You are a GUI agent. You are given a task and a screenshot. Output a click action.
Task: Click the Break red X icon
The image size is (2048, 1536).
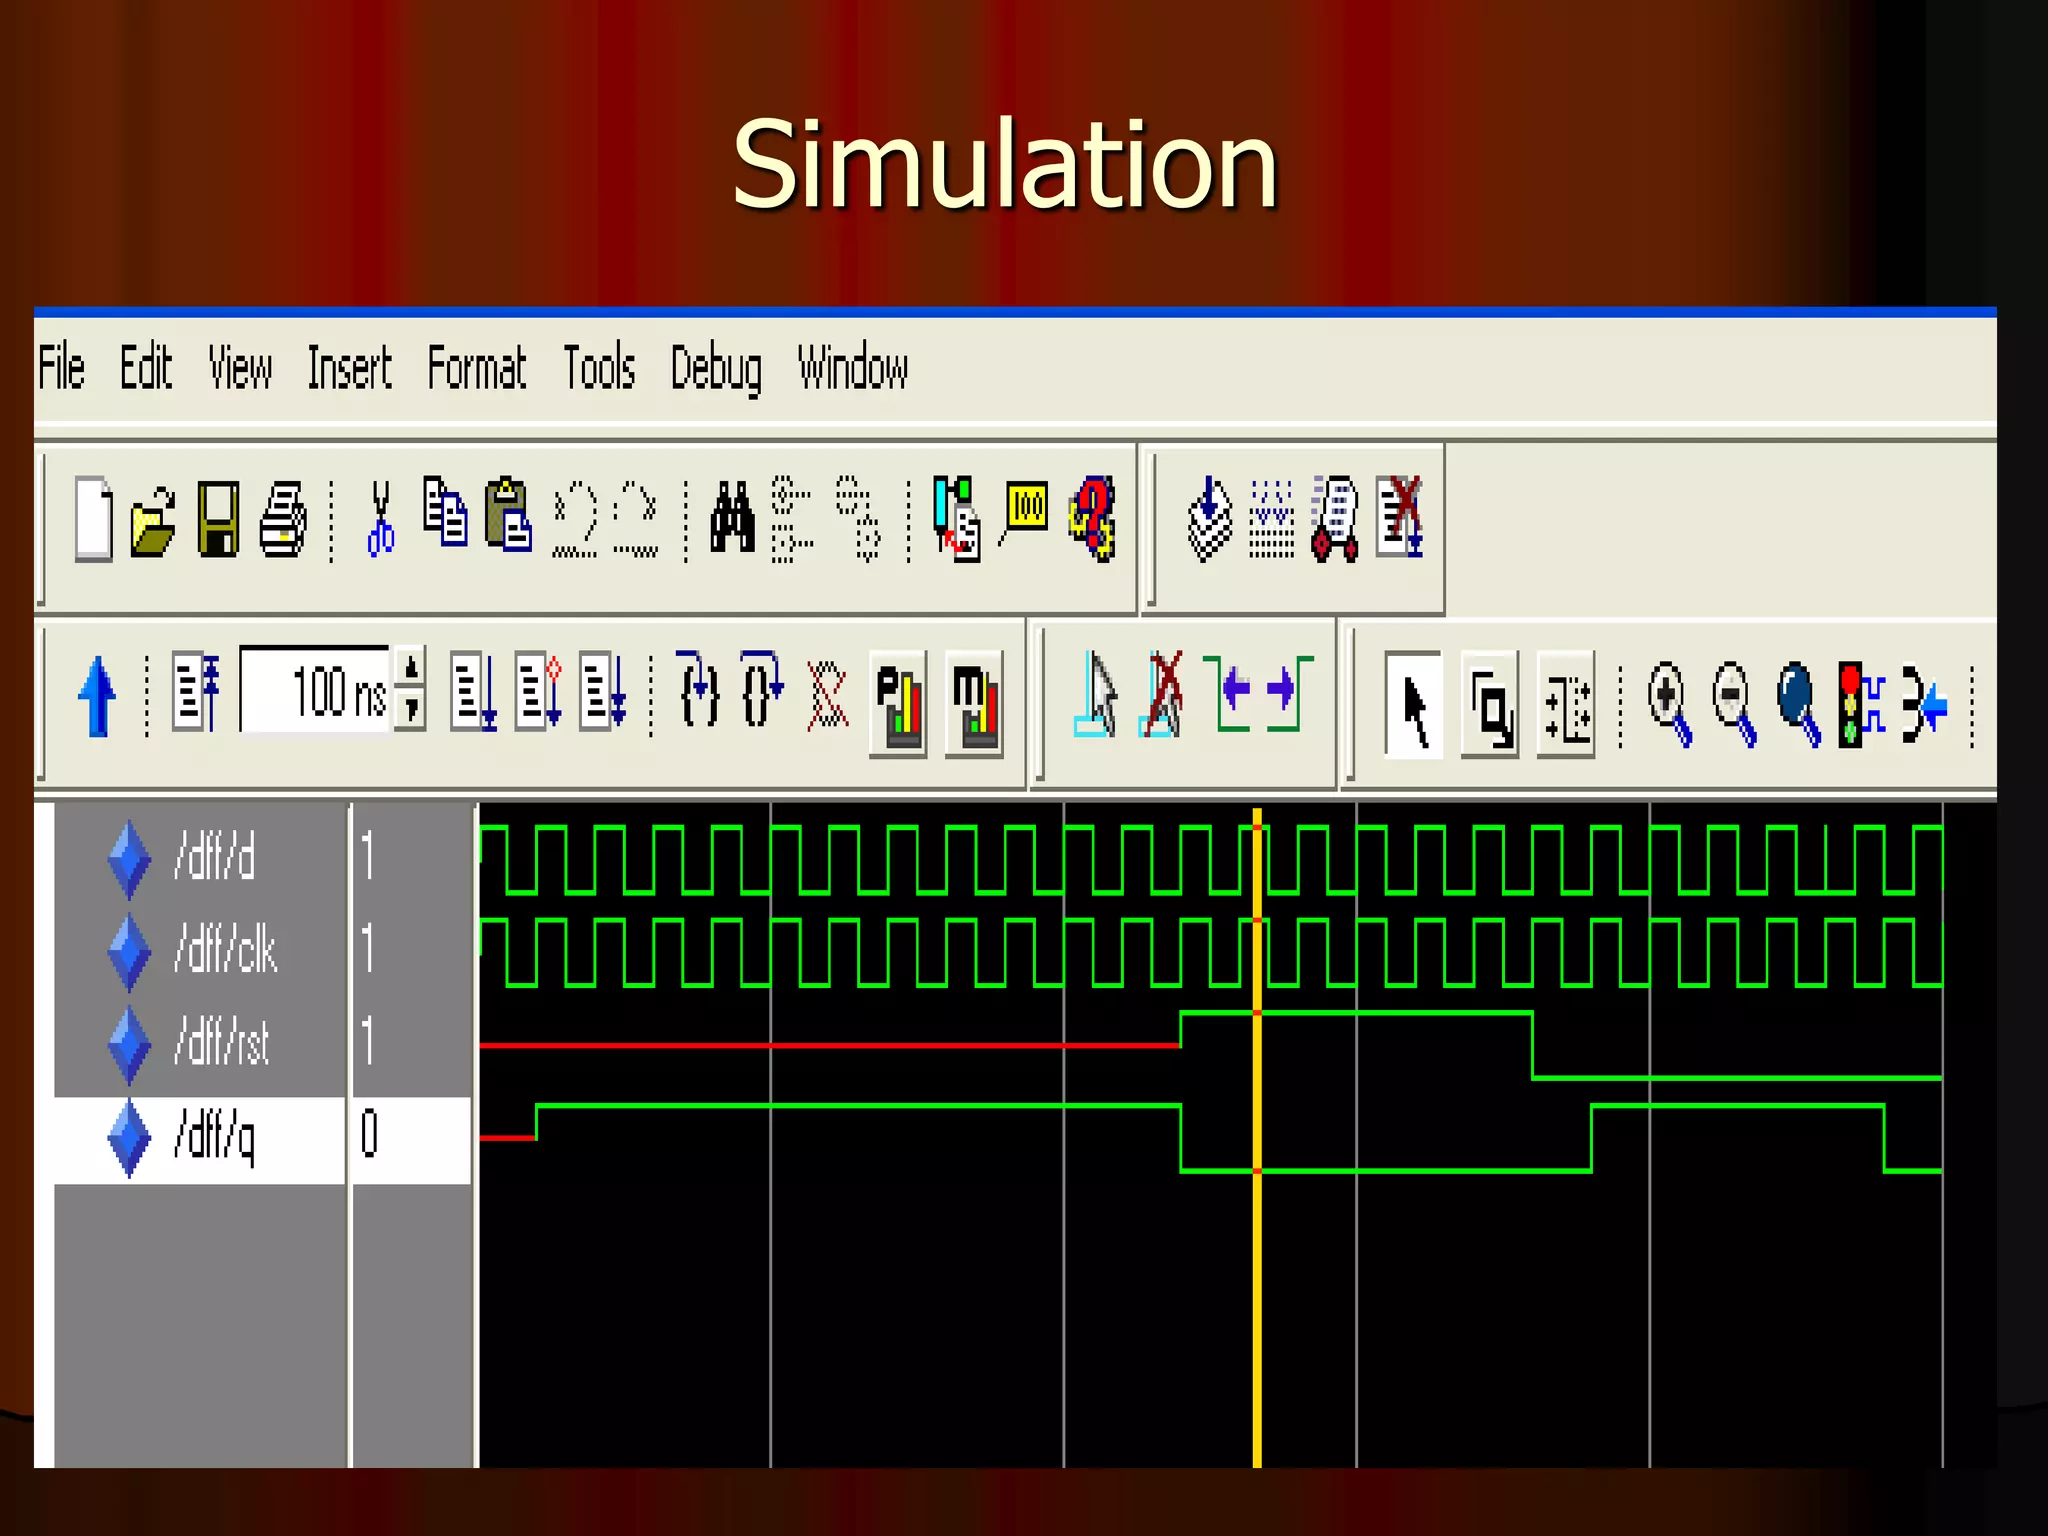tap(1400, 517)
